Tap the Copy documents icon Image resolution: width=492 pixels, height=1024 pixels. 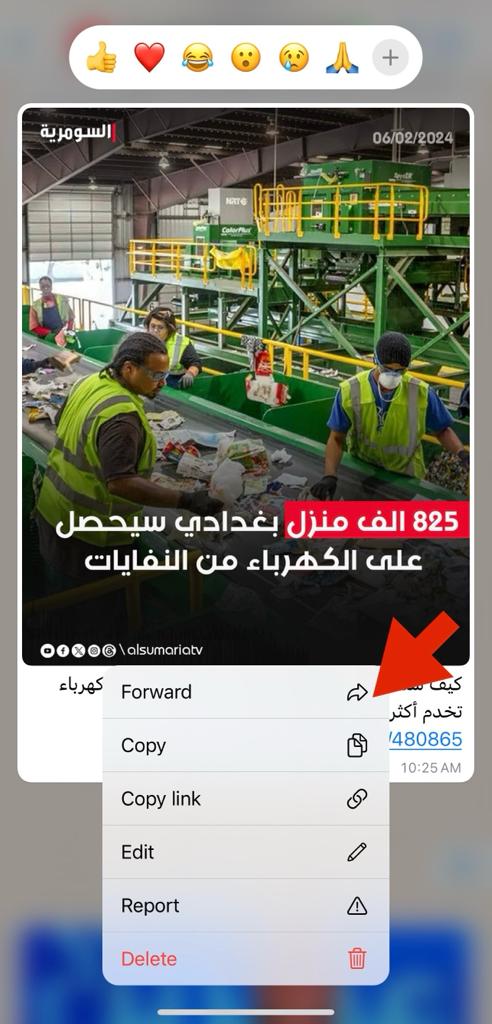pyautogui.click(x=357, y=745)
